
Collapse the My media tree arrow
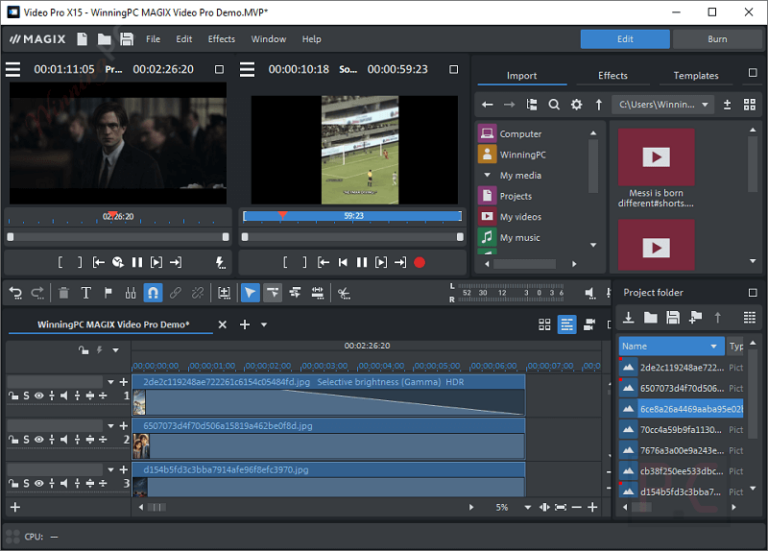pos(487,175)
